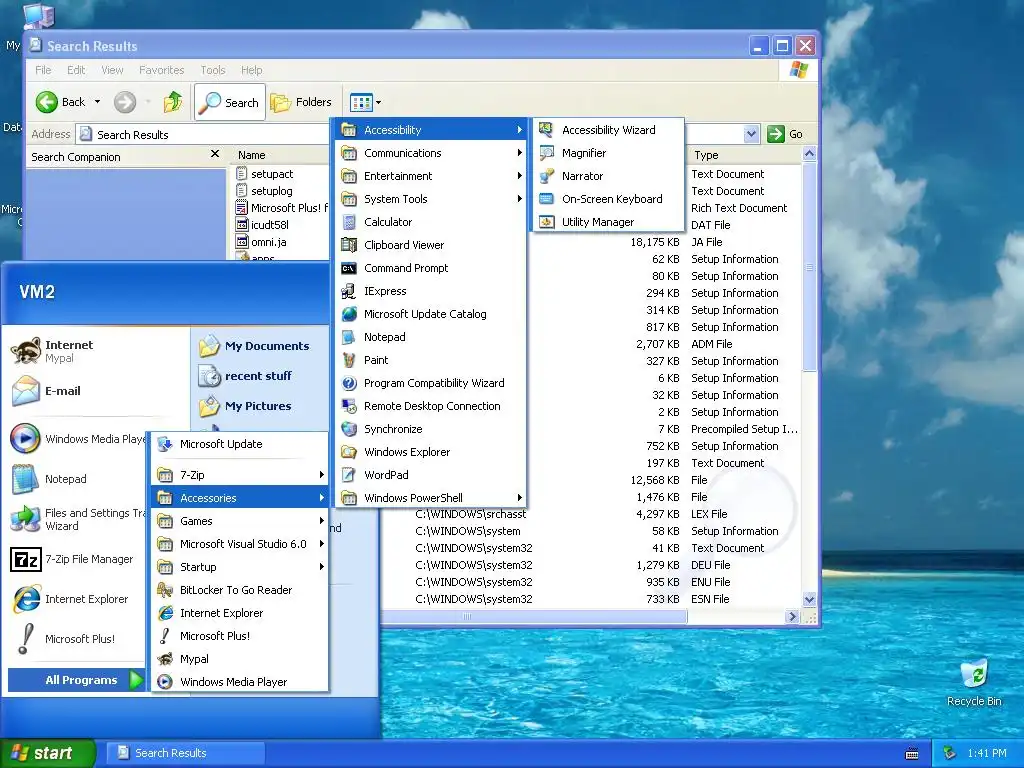Start Program Compatibility Wizard
This screenshot has width=1024, height=768.
click(431, 383)
